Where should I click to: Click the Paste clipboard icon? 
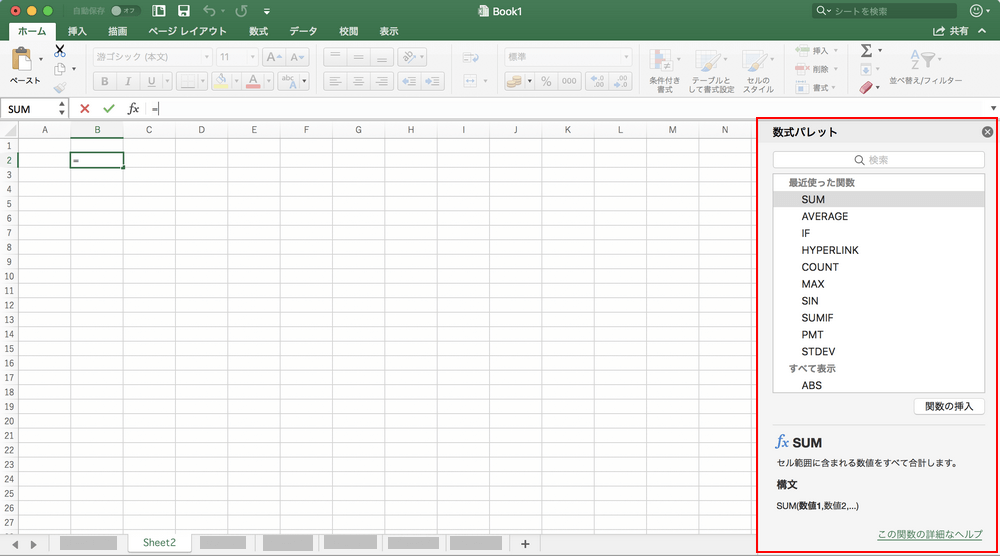[x=22, y=60]
